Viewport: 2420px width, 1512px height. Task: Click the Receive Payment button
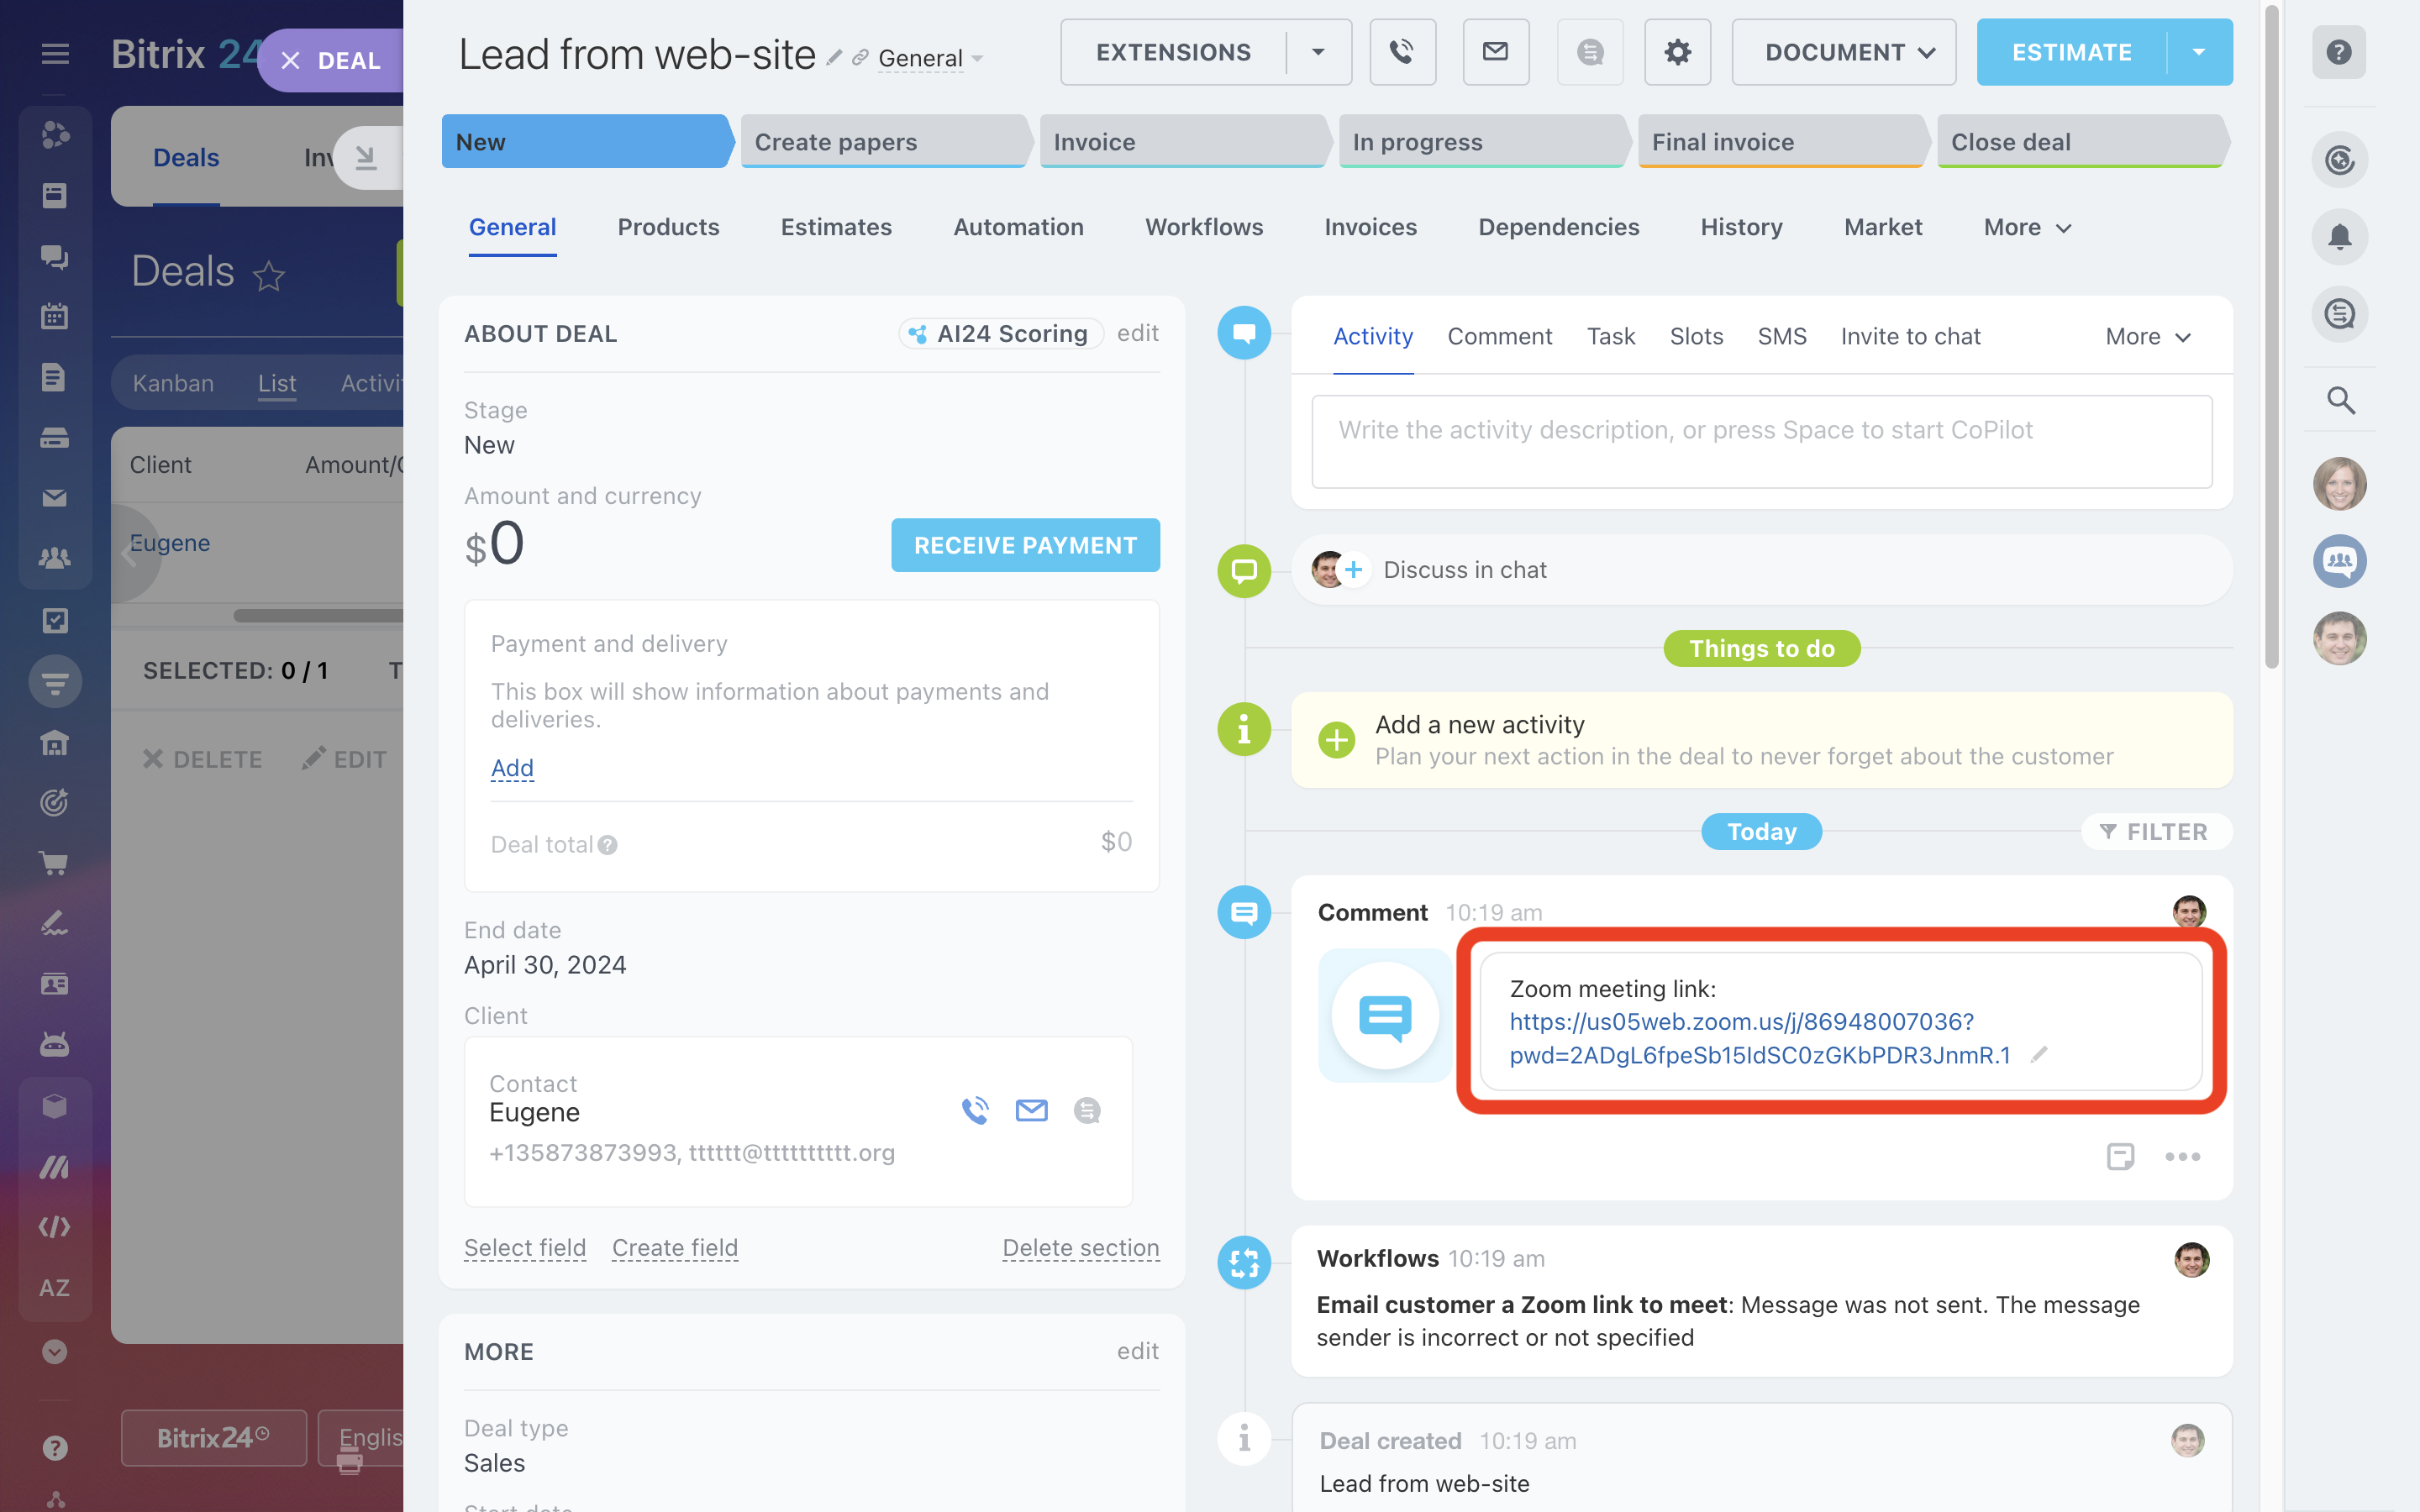coord(1025,545)
